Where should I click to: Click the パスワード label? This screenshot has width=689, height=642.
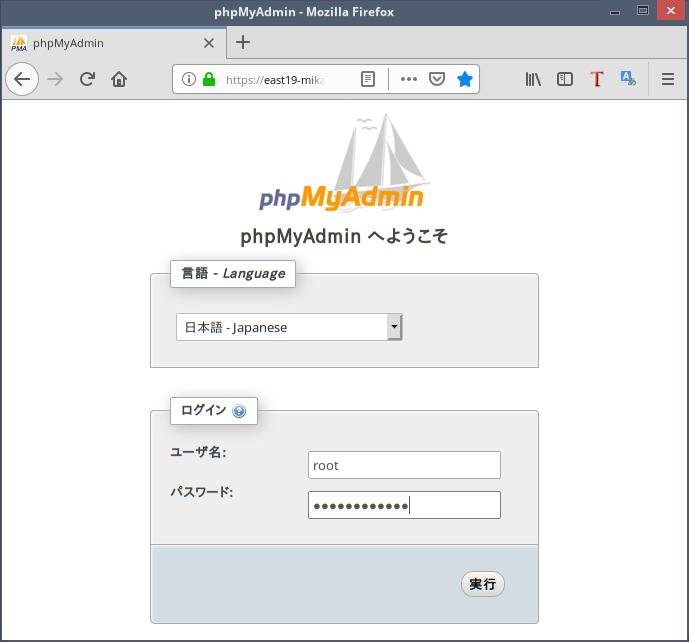202,491
